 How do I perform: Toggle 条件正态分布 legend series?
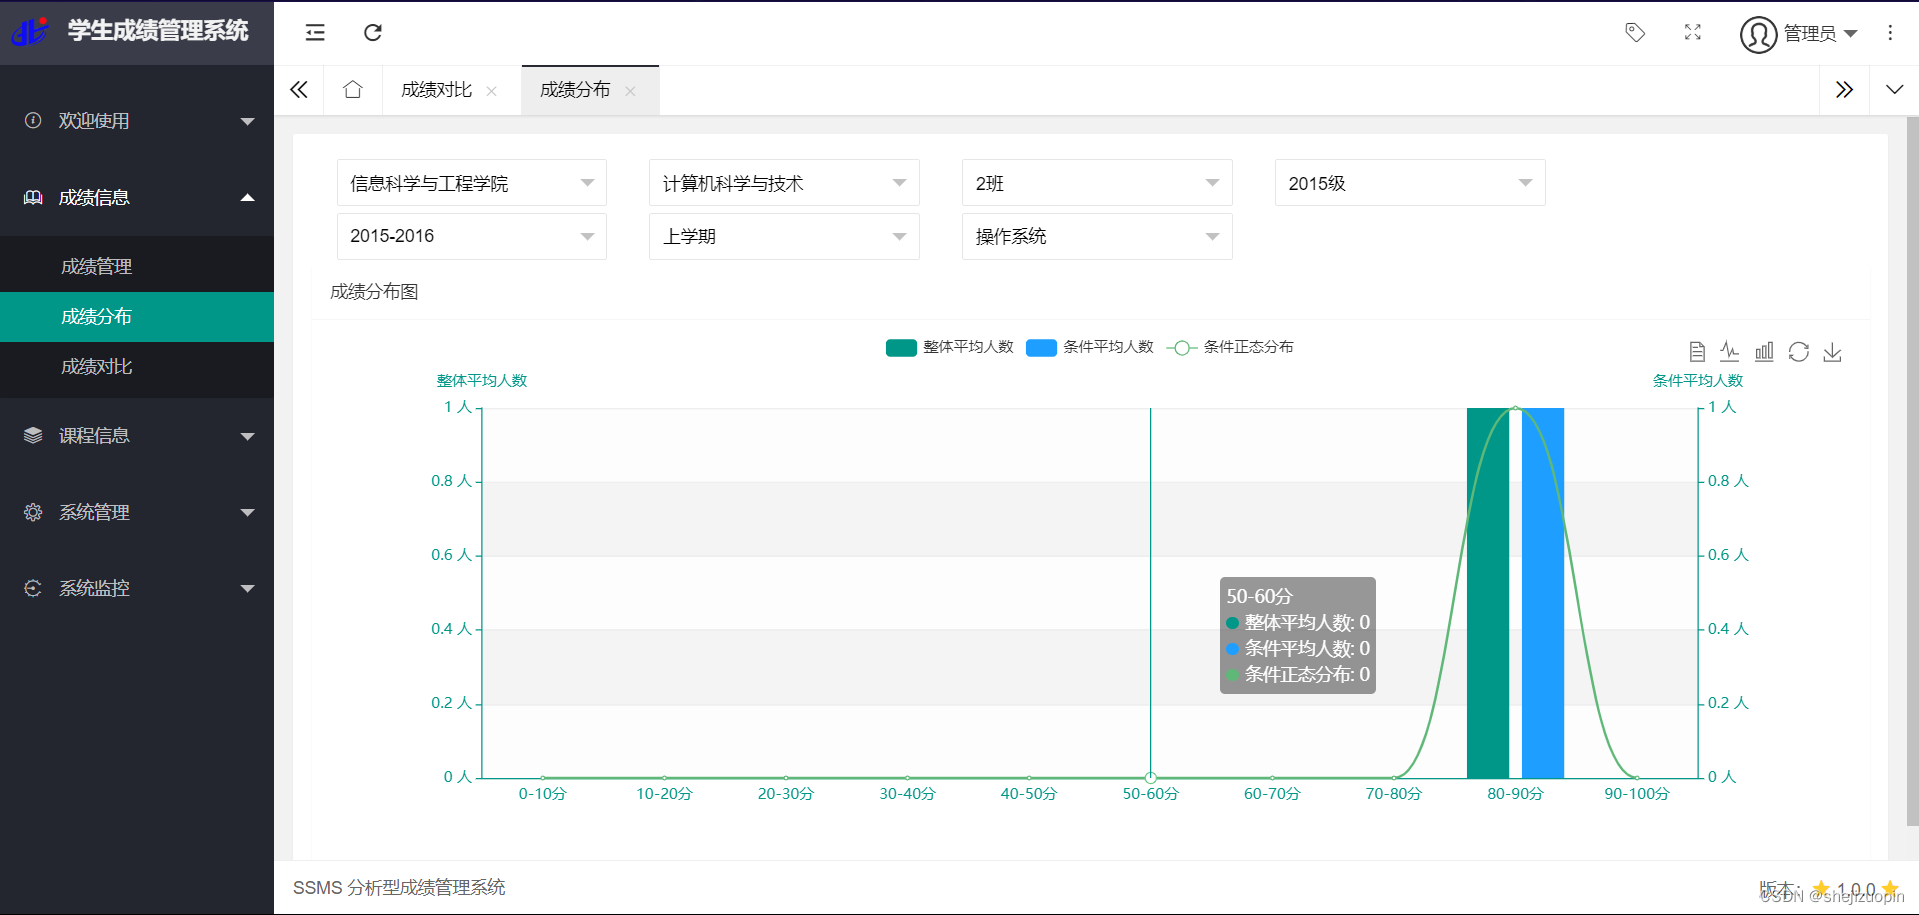[1229, 347]
